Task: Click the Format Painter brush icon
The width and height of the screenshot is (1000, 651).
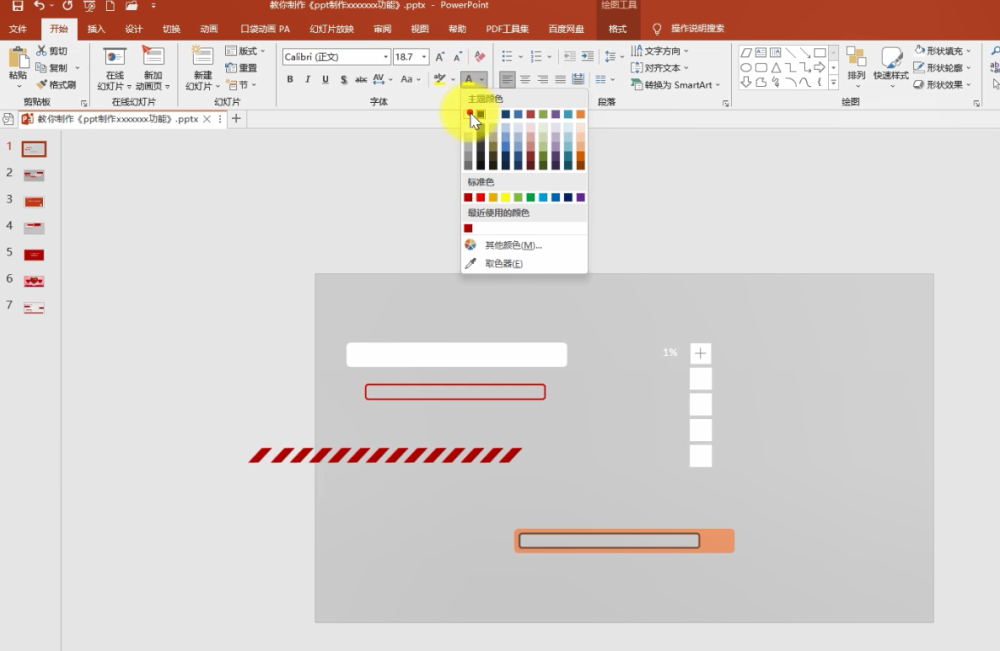Action: click(x=42, y=85)
